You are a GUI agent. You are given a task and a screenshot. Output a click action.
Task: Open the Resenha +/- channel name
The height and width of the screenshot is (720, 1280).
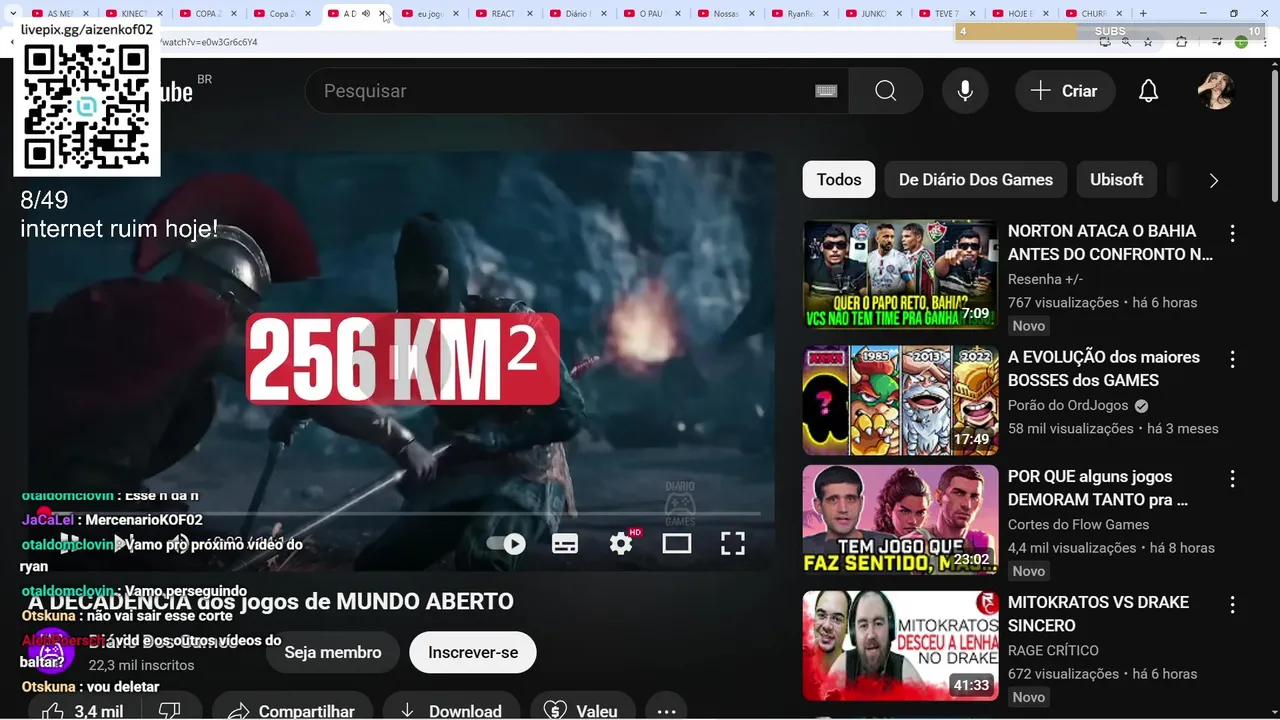click(x=1045, y=279)
